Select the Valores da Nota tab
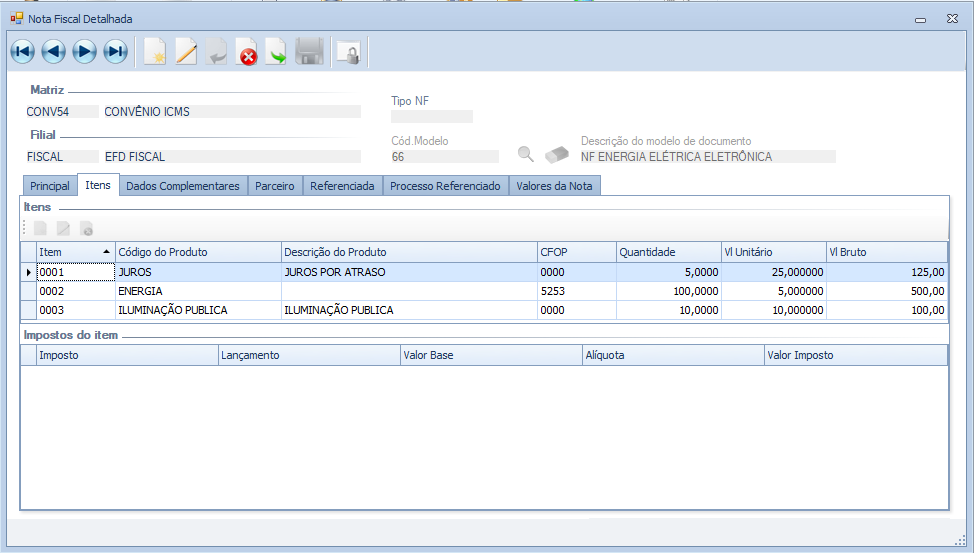The width and height of the screenshot is (974, 553). tap(554, 186)
